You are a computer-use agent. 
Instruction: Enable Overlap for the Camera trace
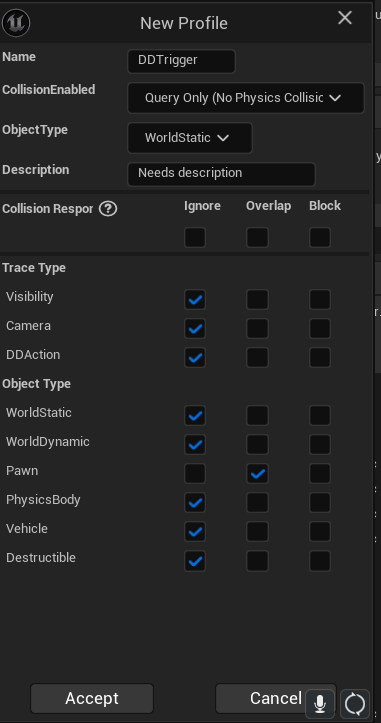point(257,329)
